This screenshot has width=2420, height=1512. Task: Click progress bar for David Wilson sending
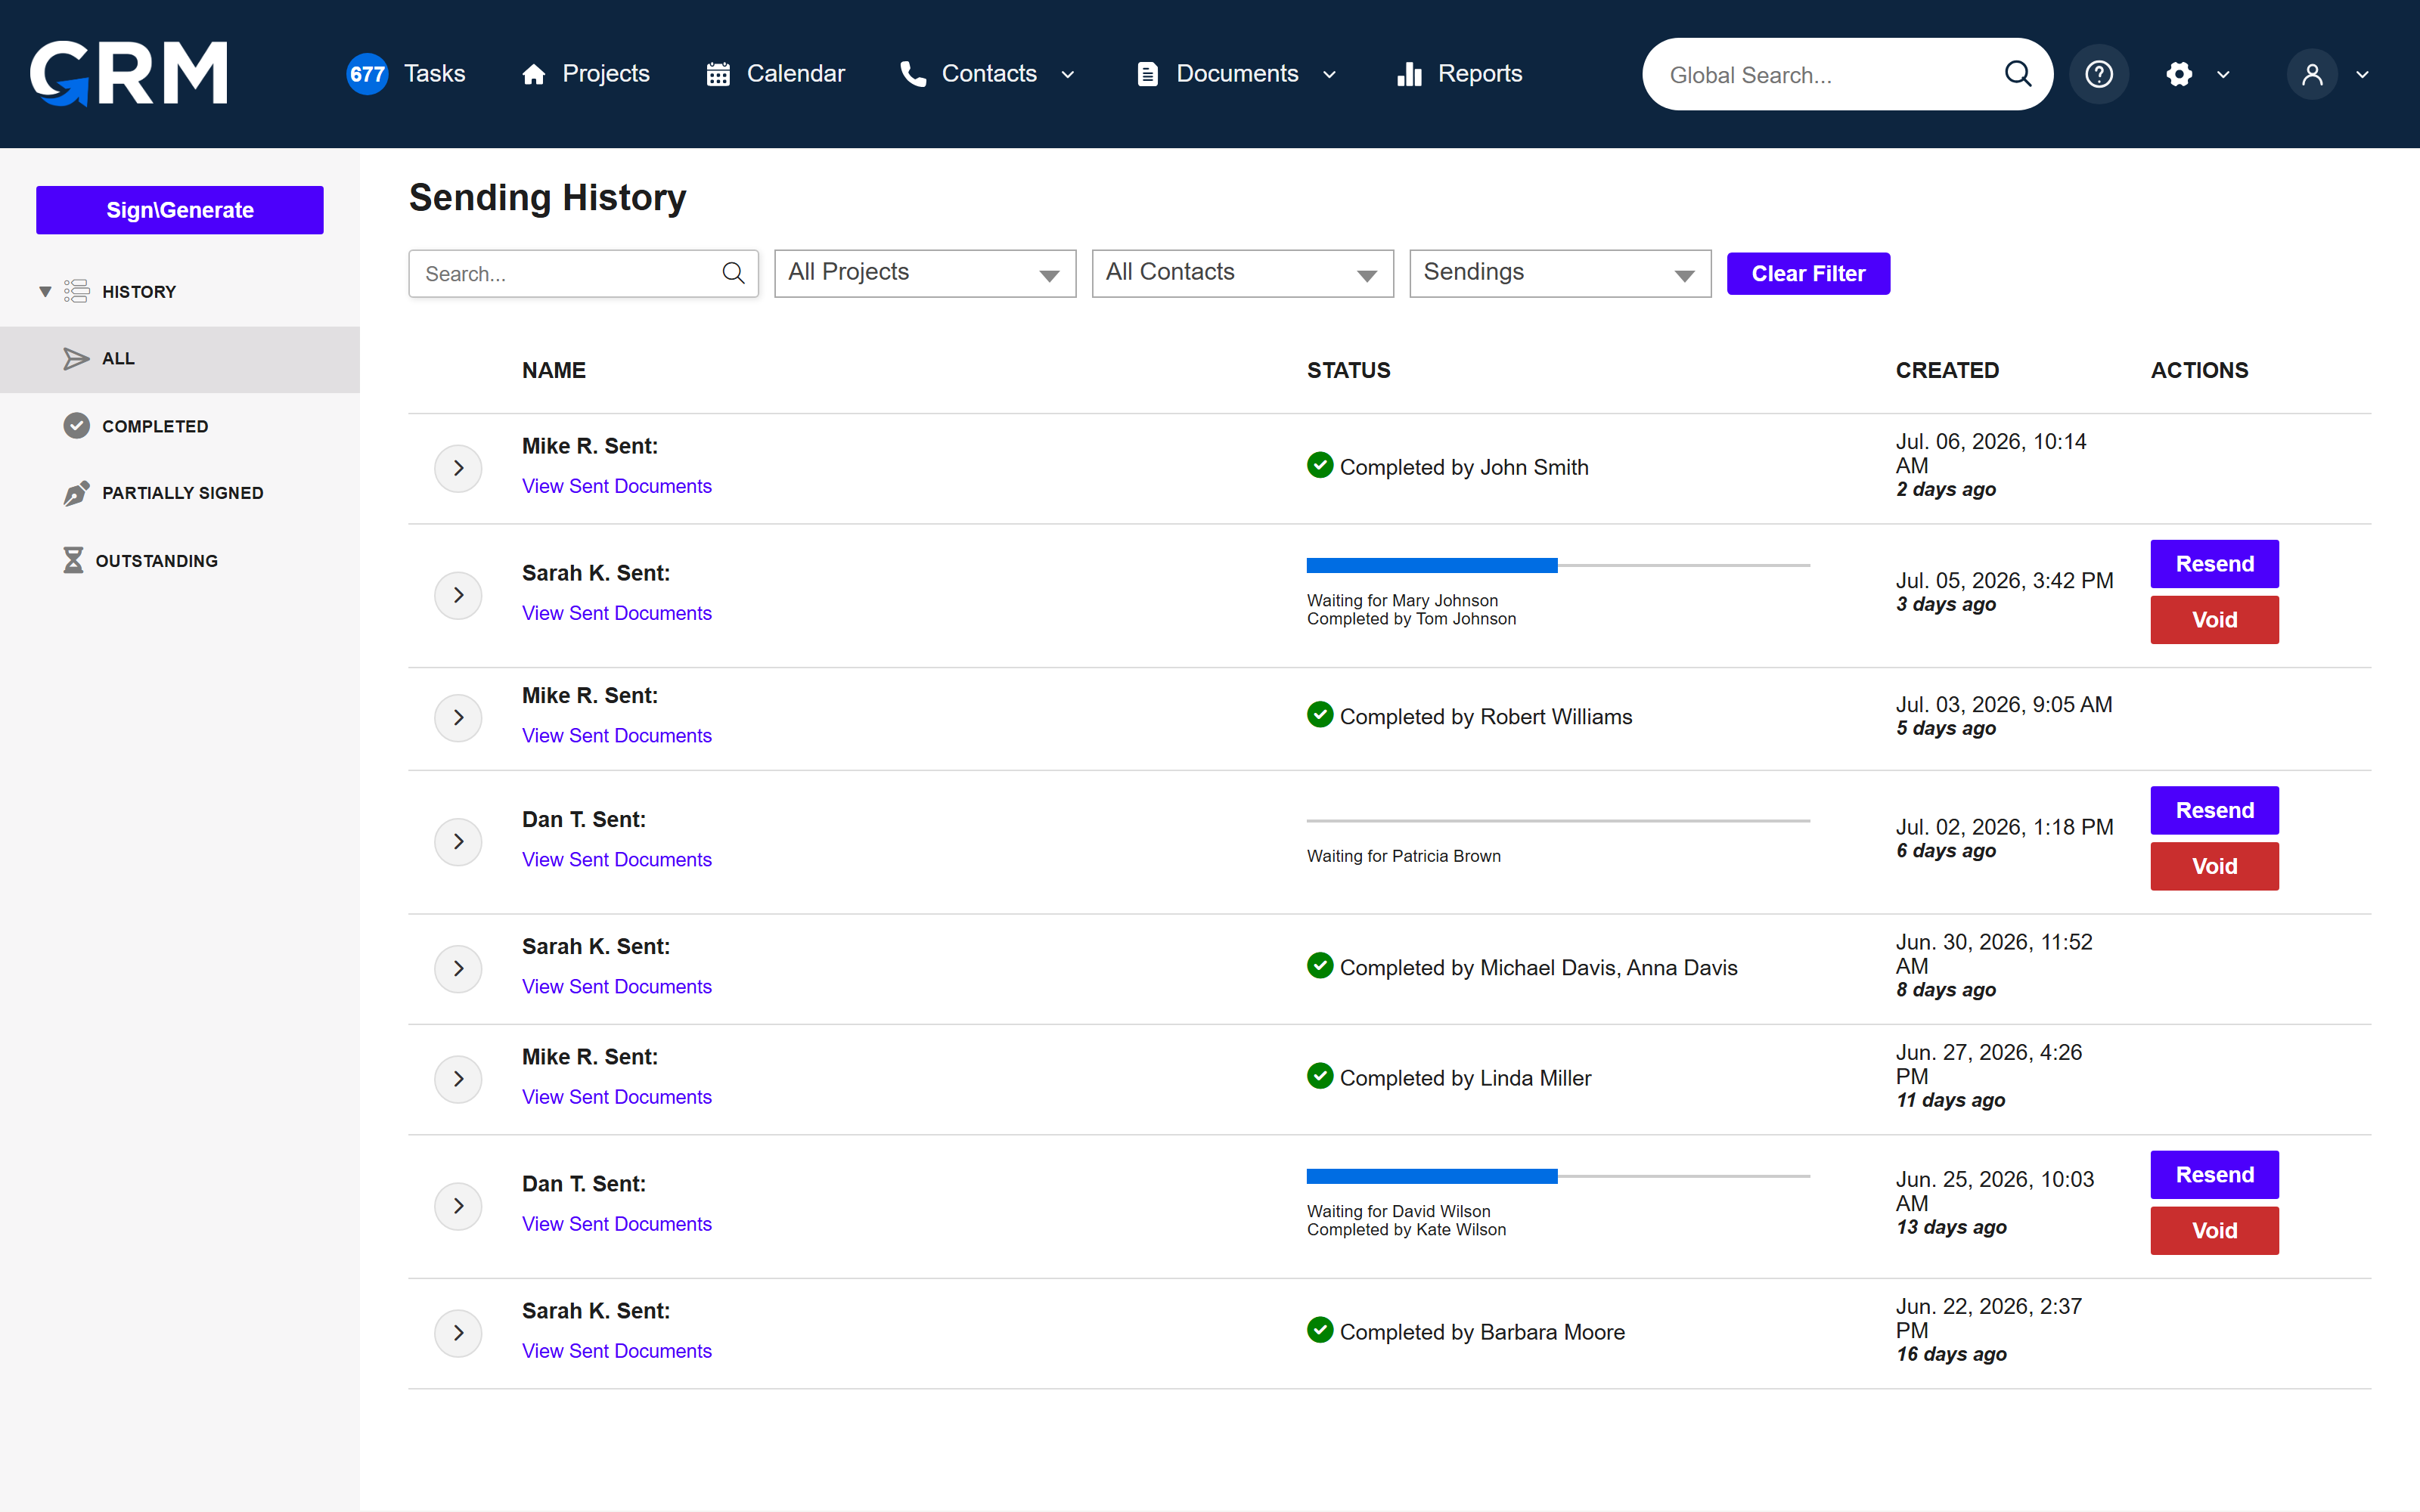pyautogui.click(x=1558, y=1177)
